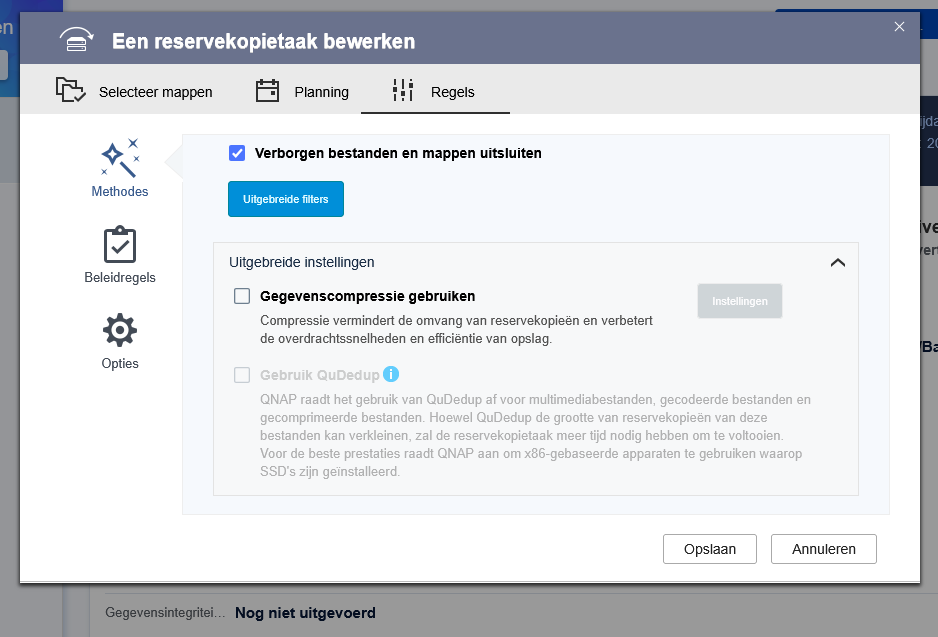The height and width of the screenshot is (637, 938).
Task: Collapse Uitgebreide instellingen with the chevron
Action: [838, 263]
